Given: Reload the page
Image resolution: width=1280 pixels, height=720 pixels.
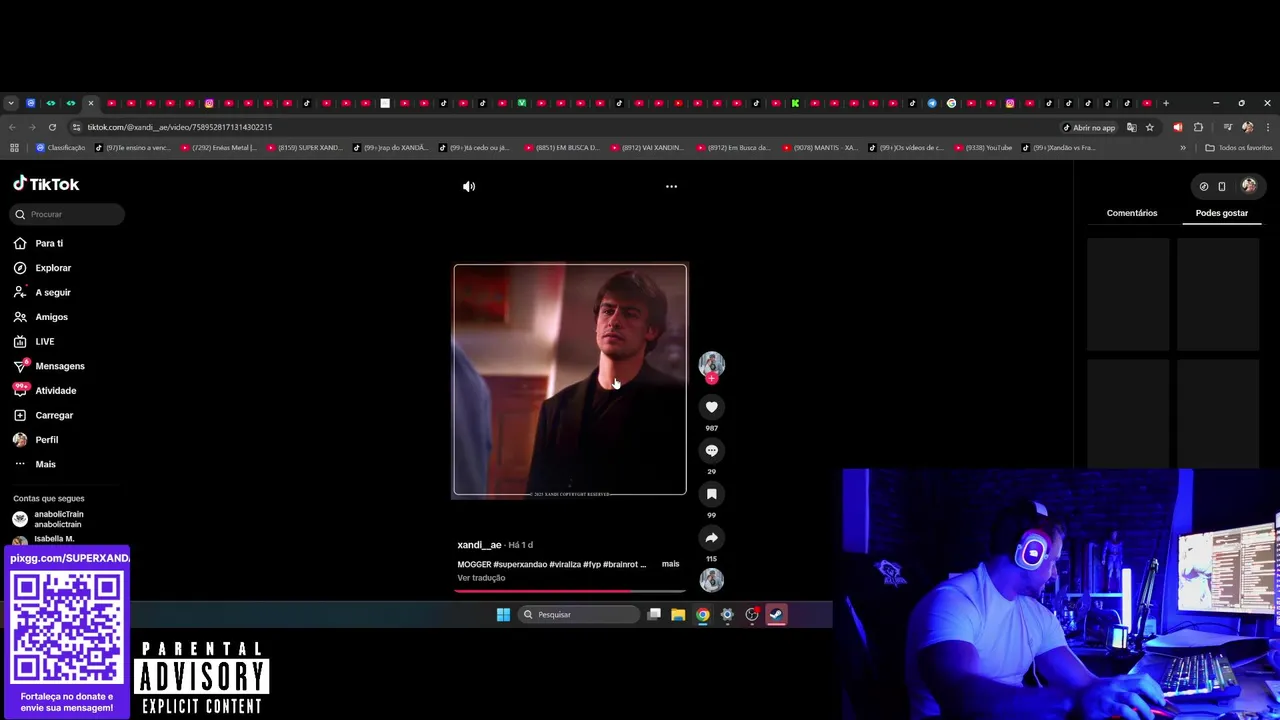Looking at the screenshot, I should click(x=52, y=127).
